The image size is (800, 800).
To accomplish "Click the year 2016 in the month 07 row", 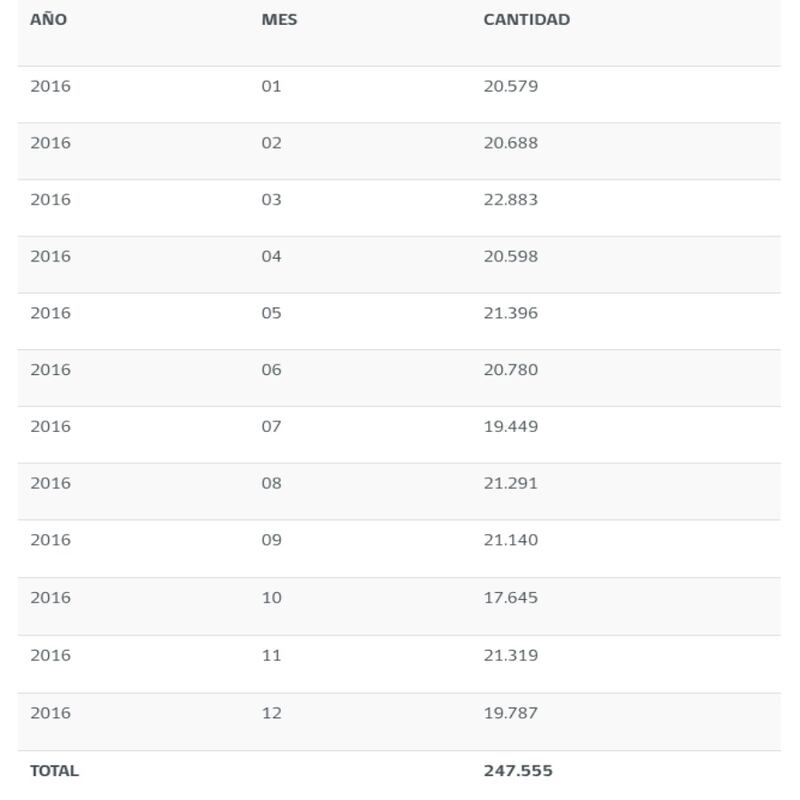I will tap(51, 426).
